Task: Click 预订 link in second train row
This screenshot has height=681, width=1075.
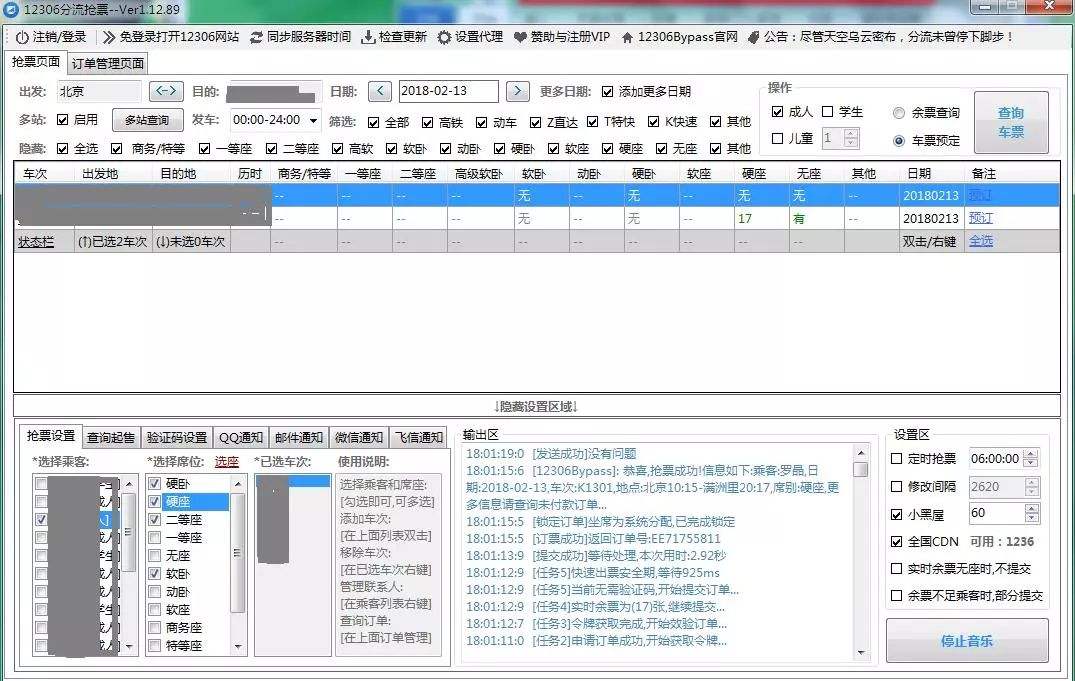Action: click(981, 218)
